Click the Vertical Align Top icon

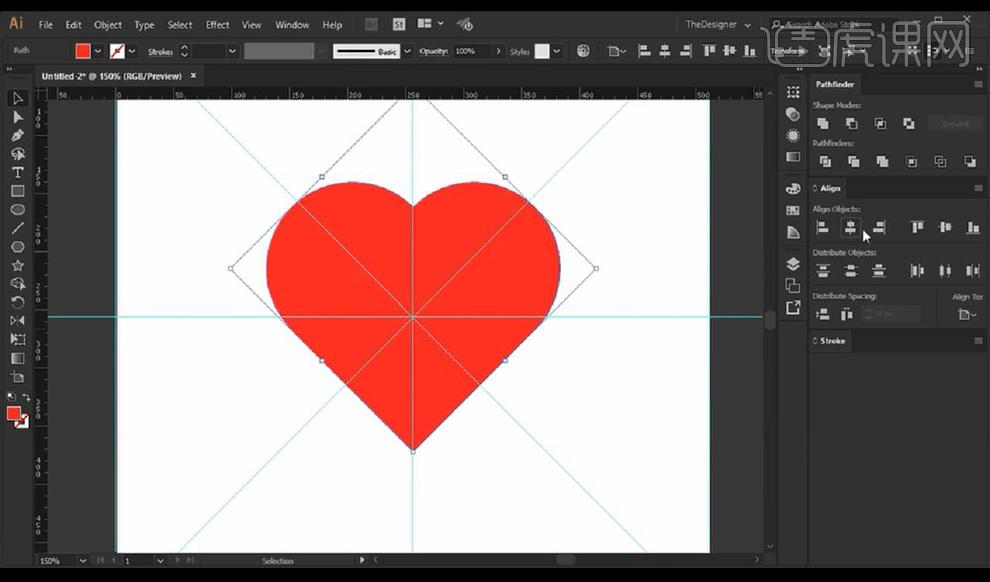[917, 228]
